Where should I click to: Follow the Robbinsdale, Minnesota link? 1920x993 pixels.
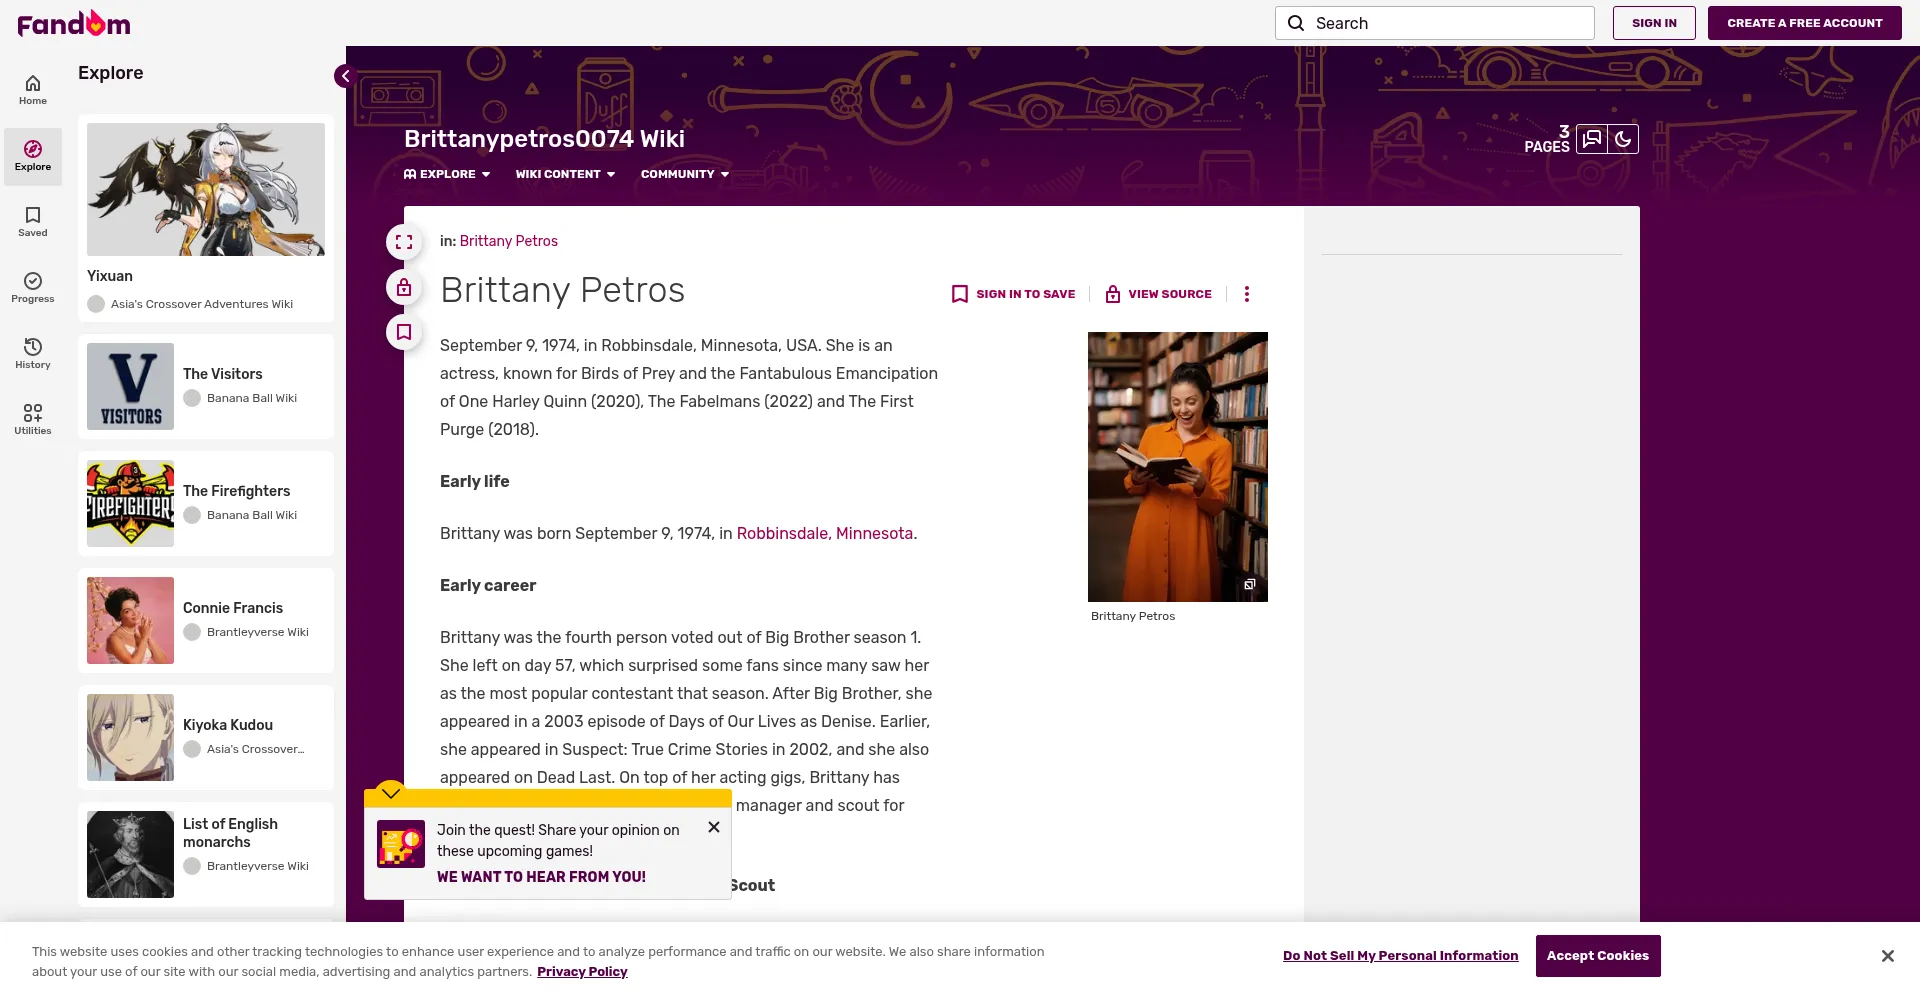tap(825, 533)
